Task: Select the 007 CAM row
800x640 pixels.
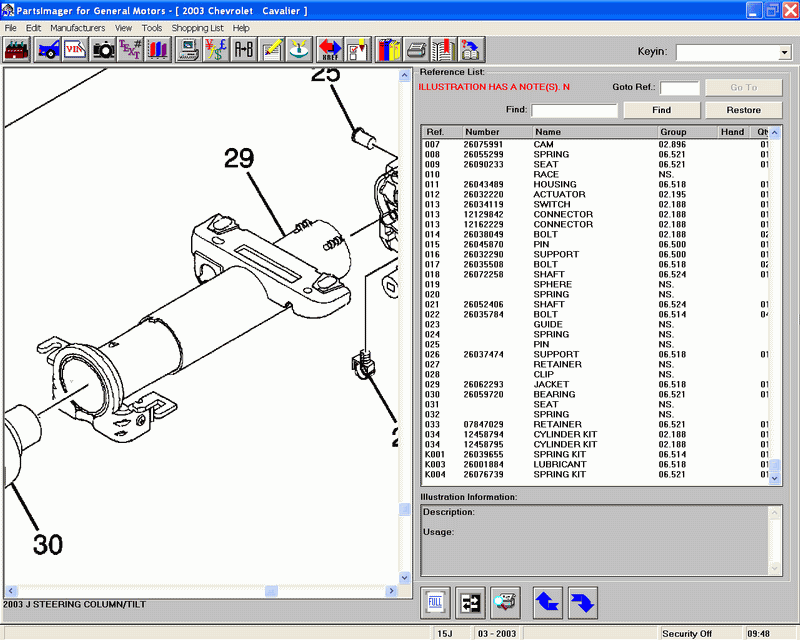Action: click(x=595, y=144)
